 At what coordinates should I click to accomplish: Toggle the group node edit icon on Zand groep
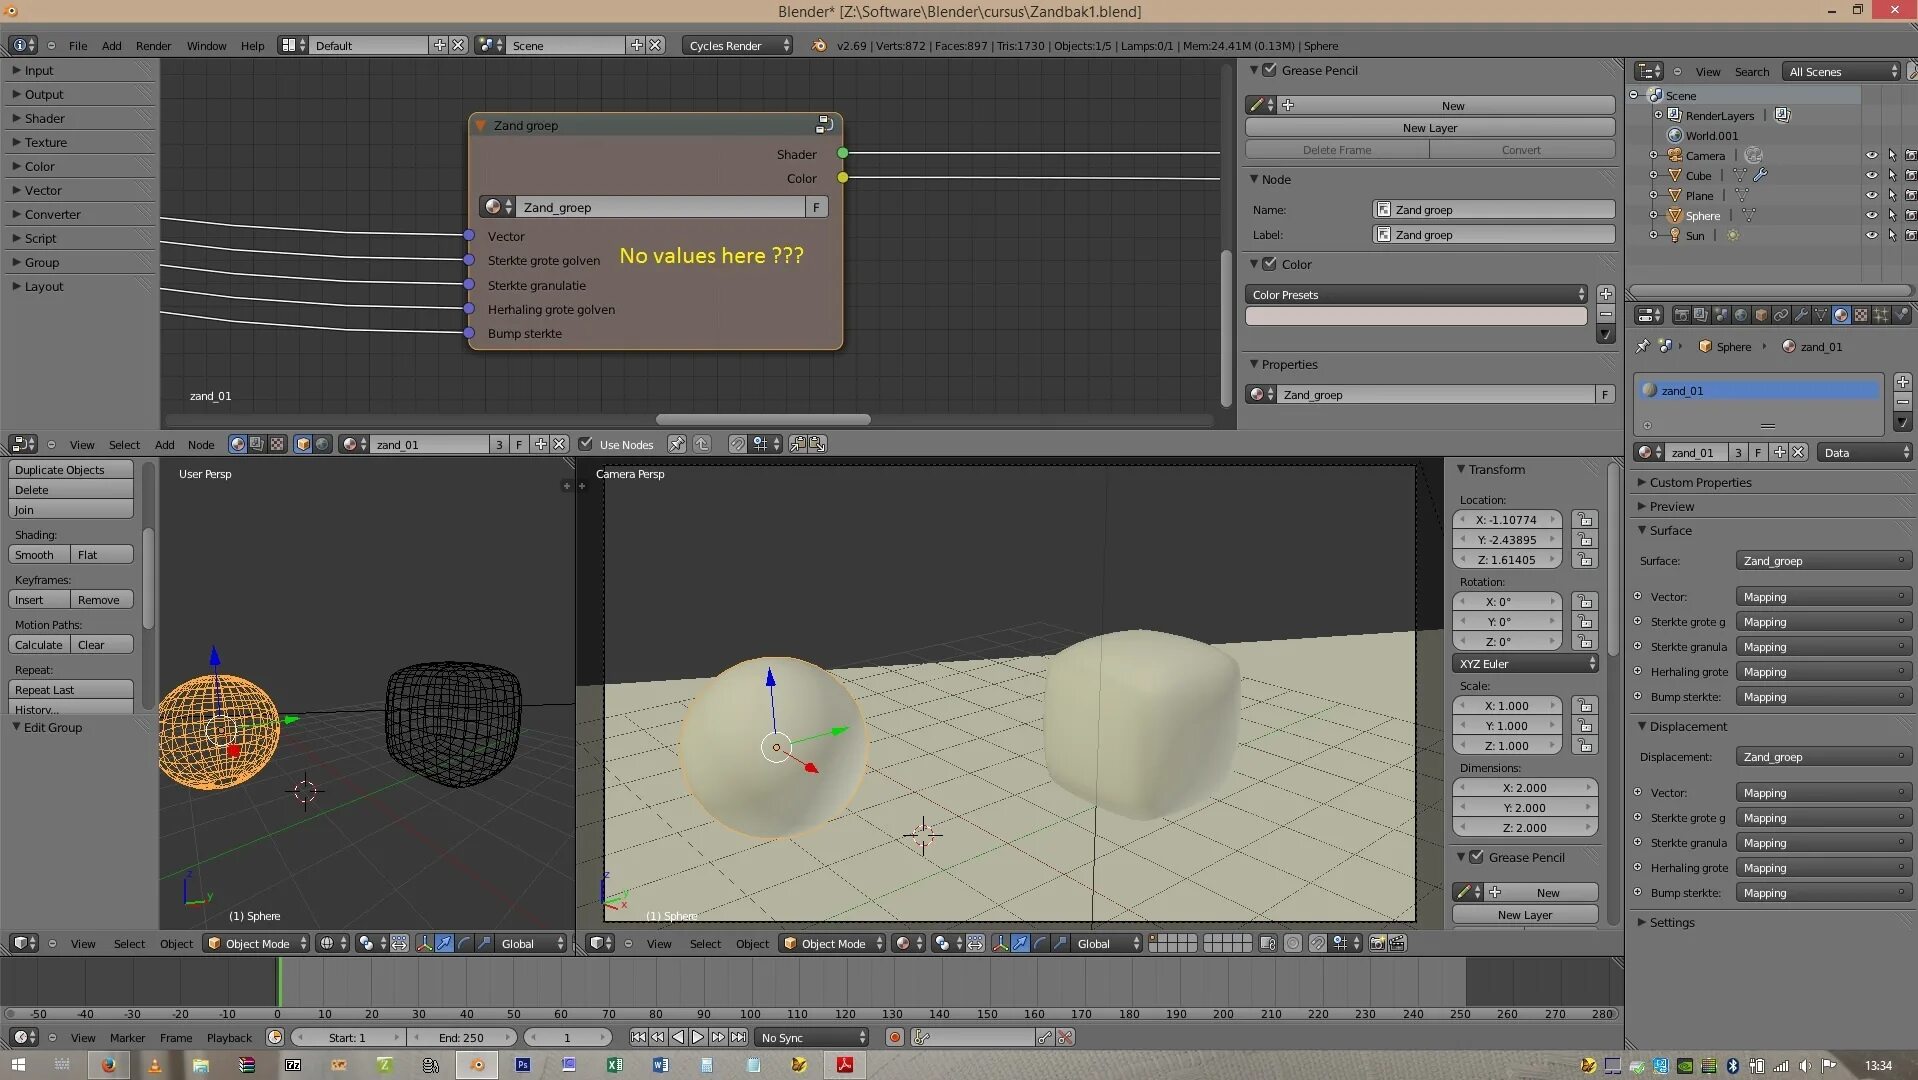(x=824, y=125)
